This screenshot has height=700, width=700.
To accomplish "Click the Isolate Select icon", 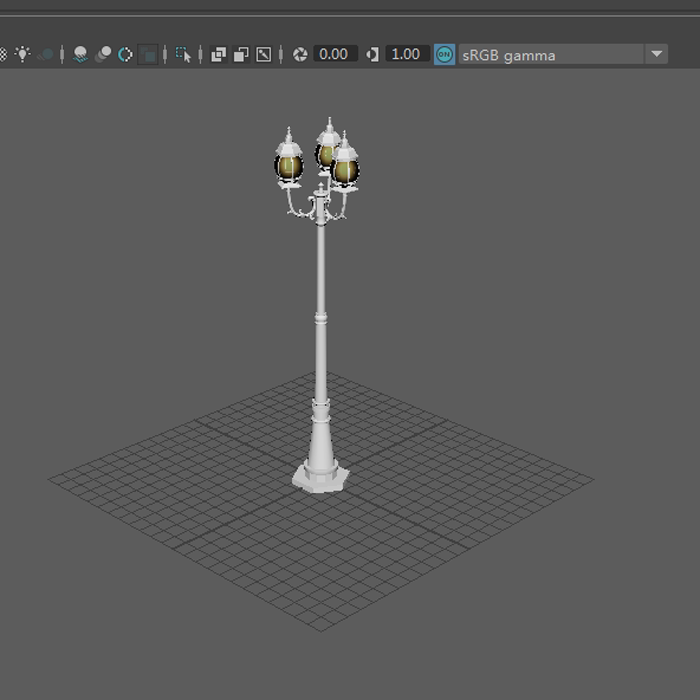I will [183, 54].
